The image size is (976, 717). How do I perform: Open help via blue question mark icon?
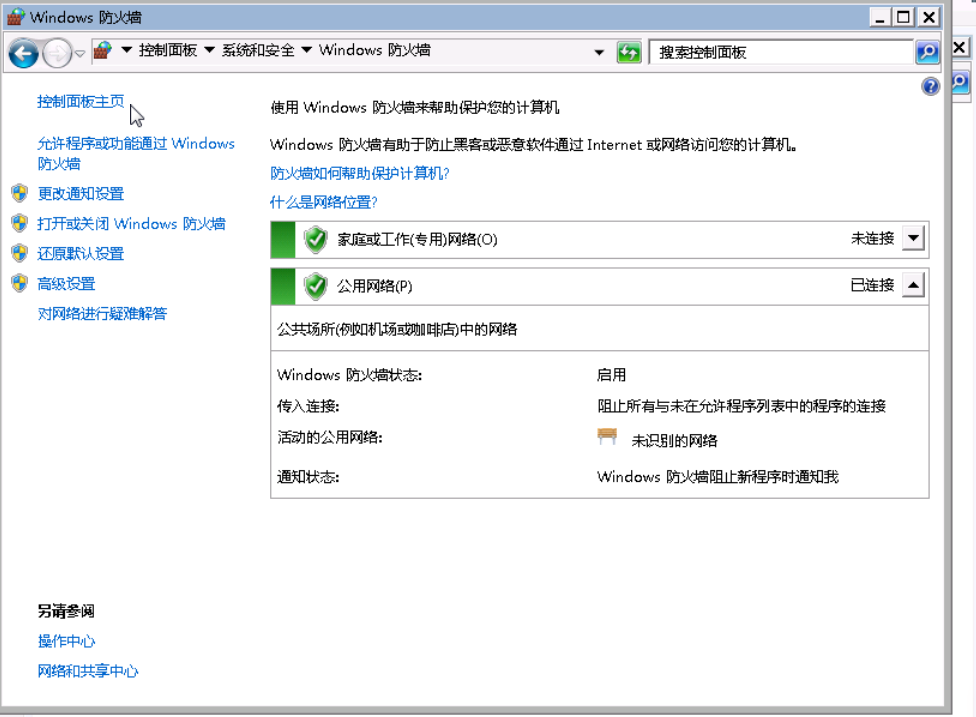(930, 87)
